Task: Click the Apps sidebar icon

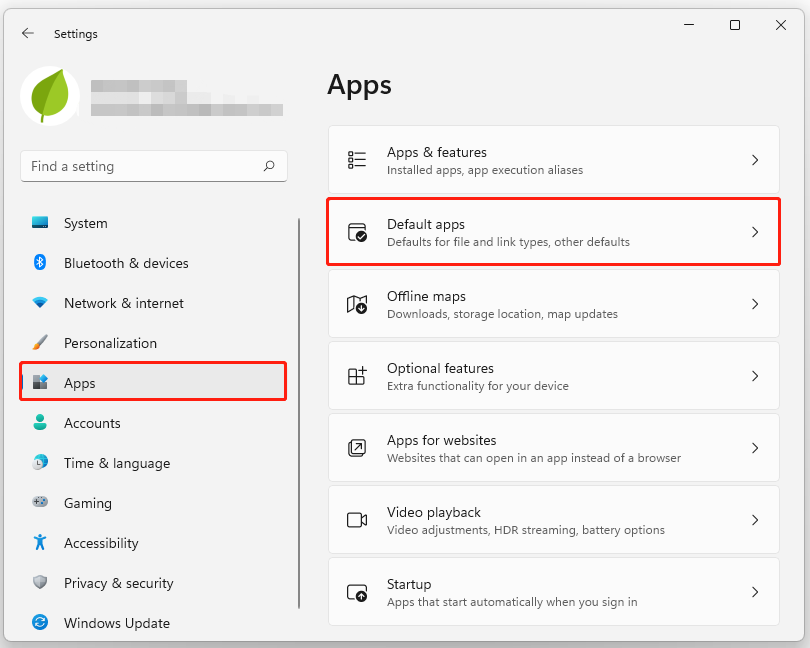Action: click(40, 382)
